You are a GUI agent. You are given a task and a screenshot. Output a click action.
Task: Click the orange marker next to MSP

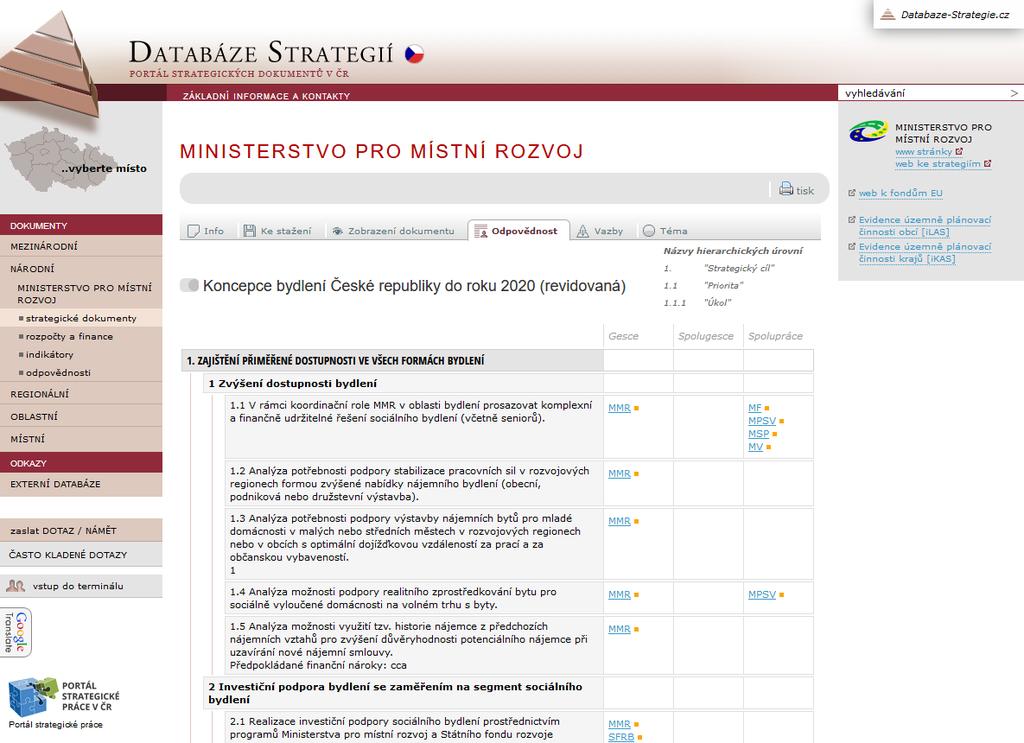pos(775,434)
